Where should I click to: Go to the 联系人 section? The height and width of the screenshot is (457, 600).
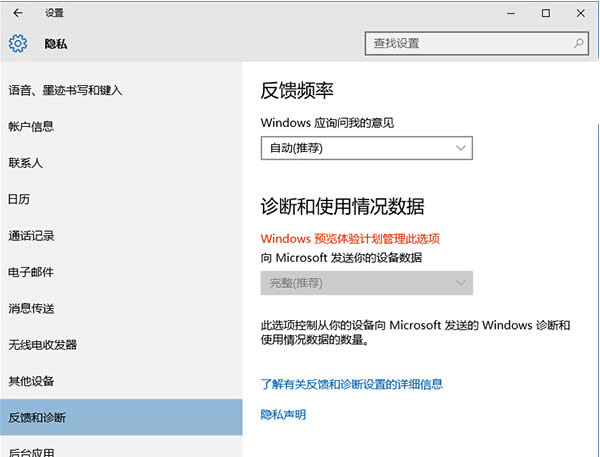tap(26, 162)
